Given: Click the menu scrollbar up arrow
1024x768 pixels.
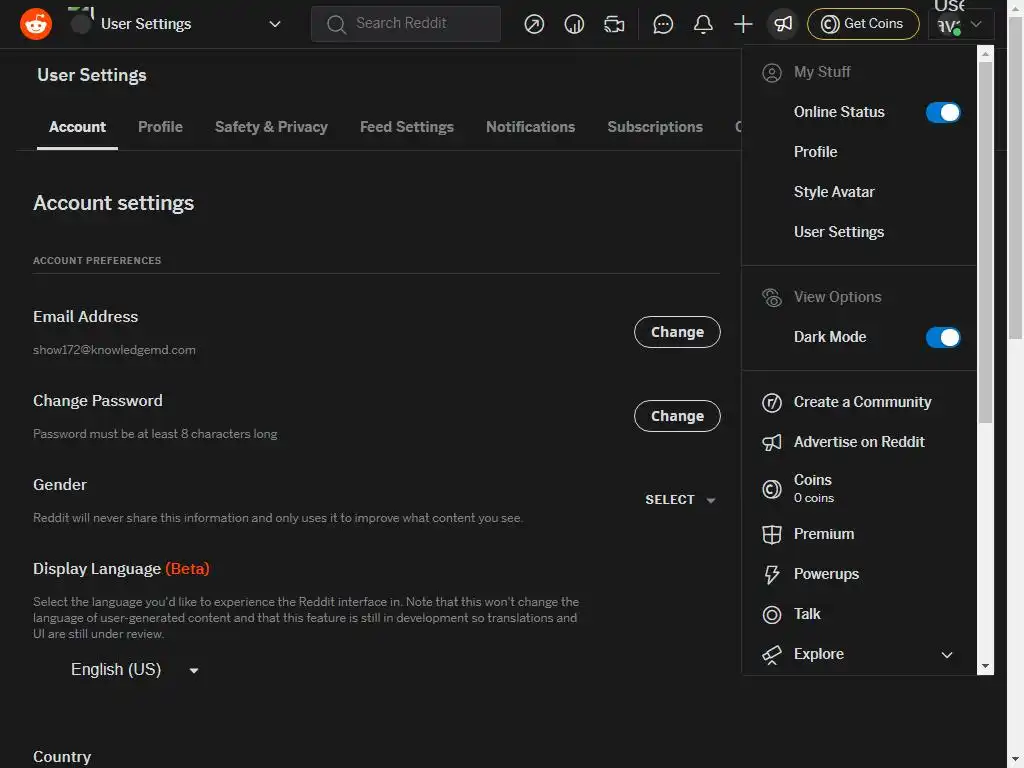Looking at the screenshot, I should click(x=985, y=55).
